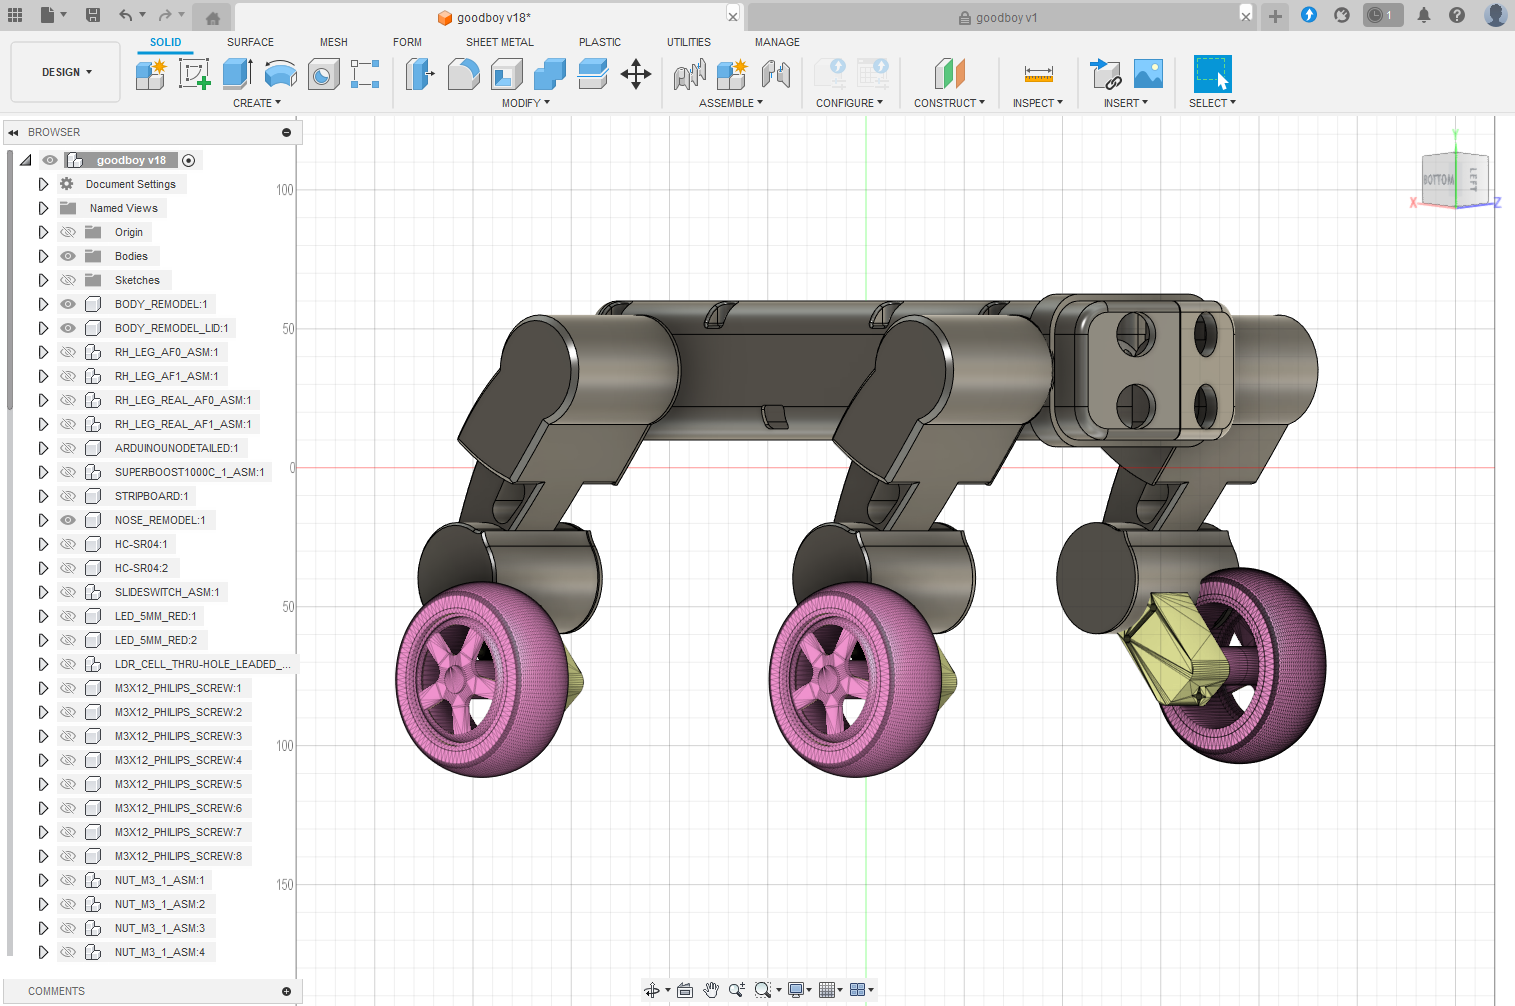Select the Hole tool
This screenshot has width=1515, height=1006.
point(323,74)
